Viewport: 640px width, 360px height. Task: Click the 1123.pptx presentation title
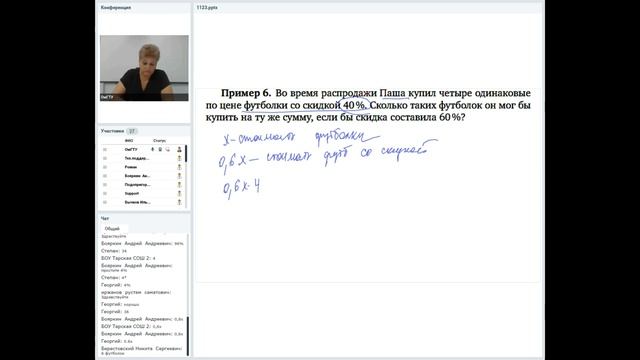coord(207,7)
